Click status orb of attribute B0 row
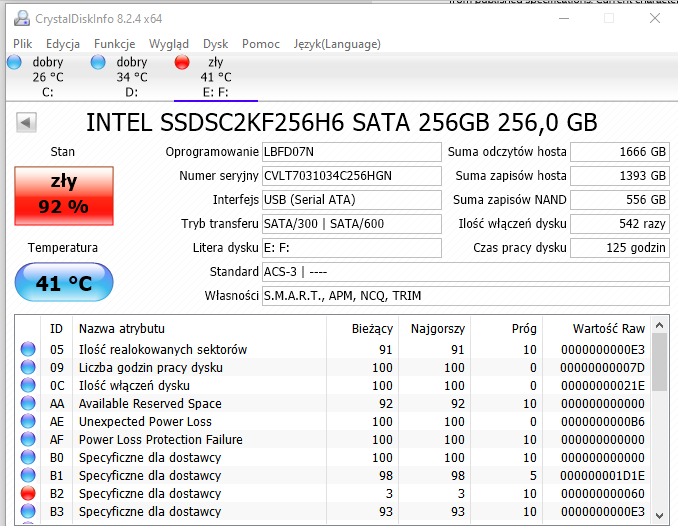Viewport: 678px width, 526px height. click(x=28, y=457)
